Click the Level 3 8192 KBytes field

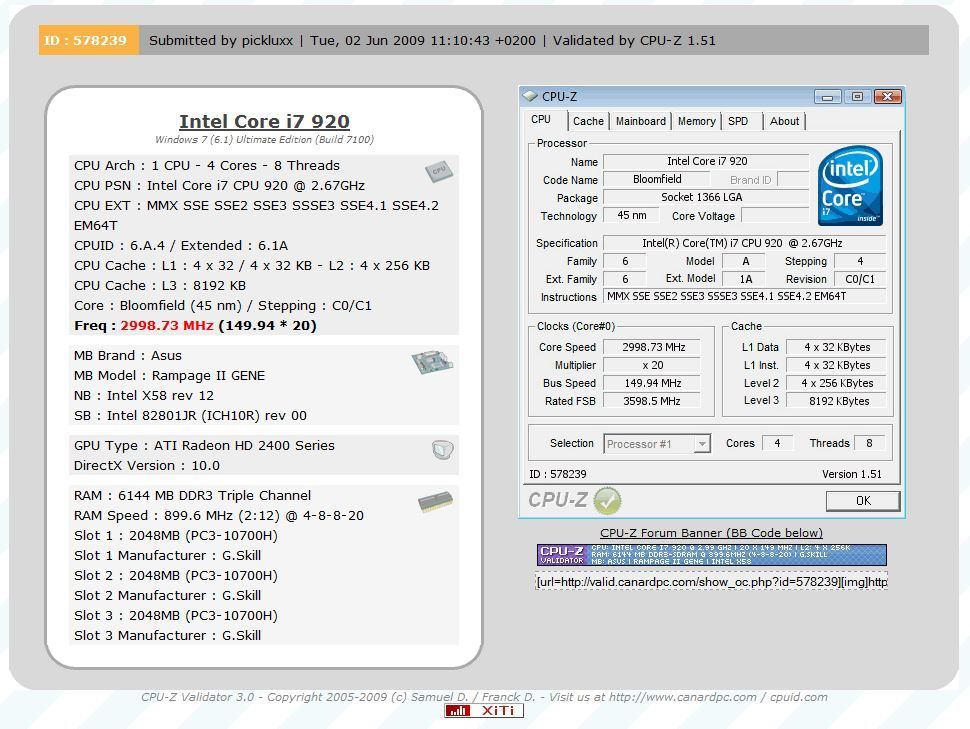[x=836, y=401]
